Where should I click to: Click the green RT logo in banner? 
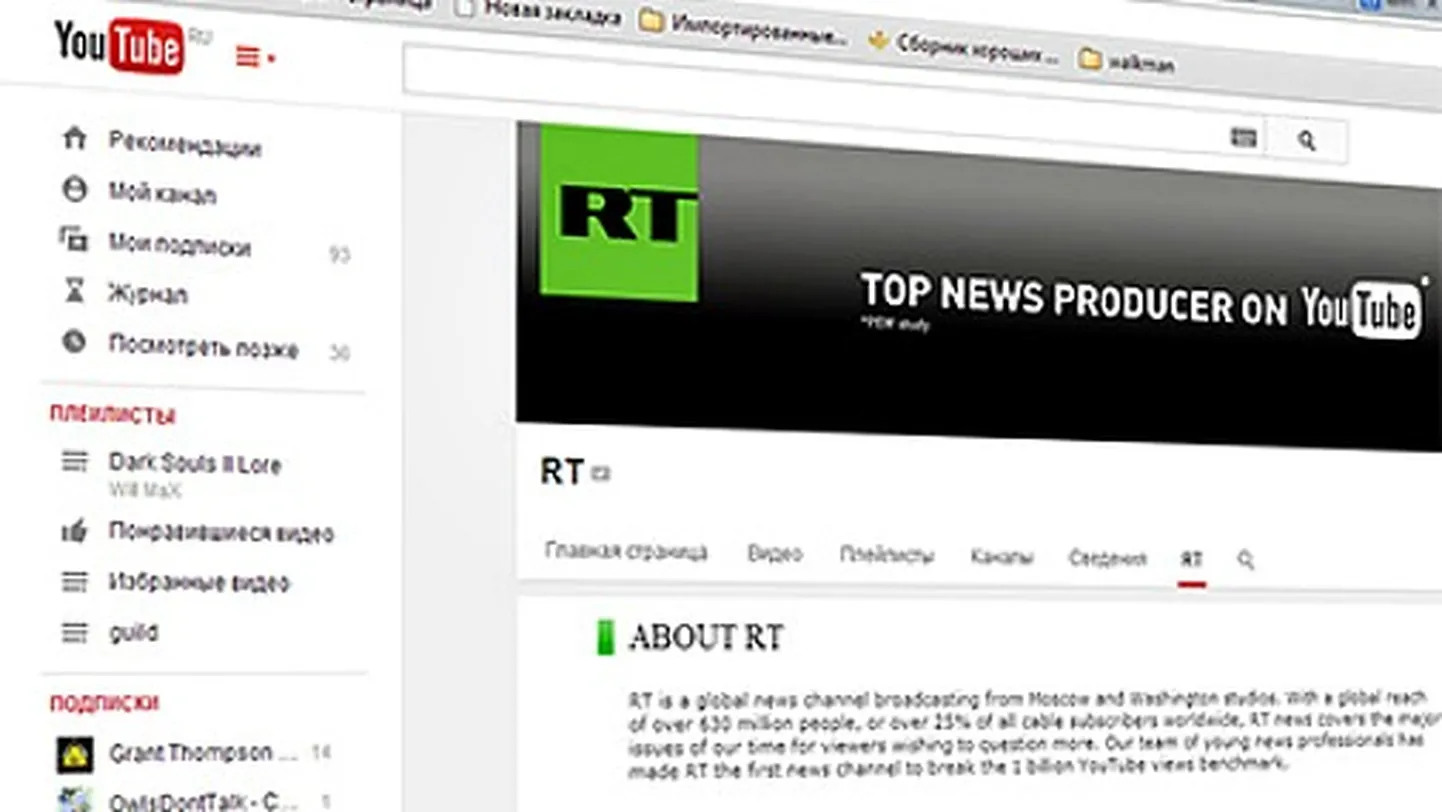(619, 212)
